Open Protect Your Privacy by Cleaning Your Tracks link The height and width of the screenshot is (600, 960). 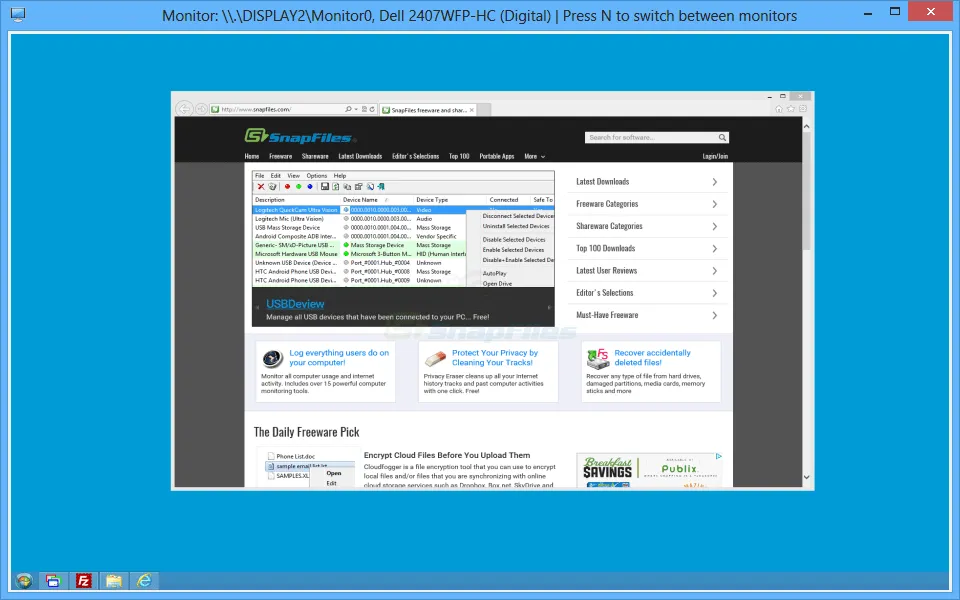pos(495,358)
